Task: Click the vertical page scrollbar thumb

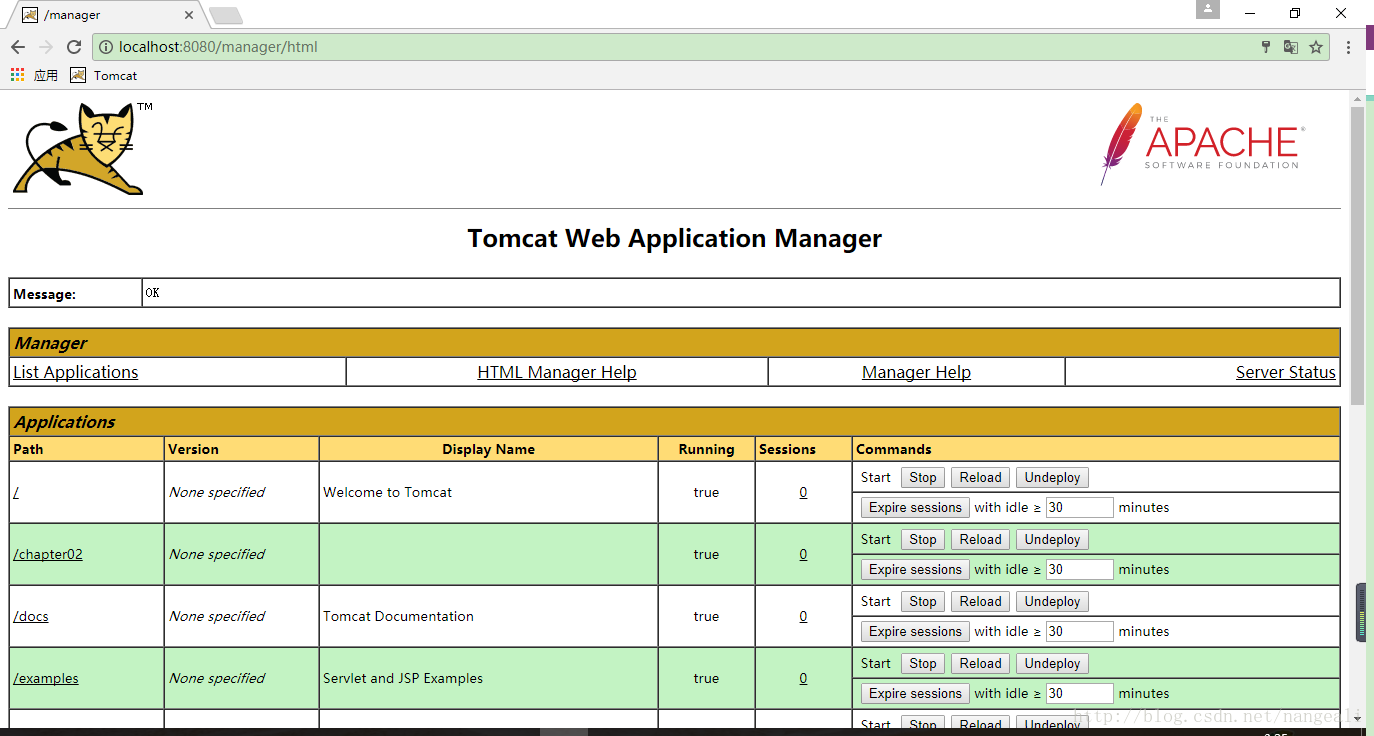Action: [1357, 255]
